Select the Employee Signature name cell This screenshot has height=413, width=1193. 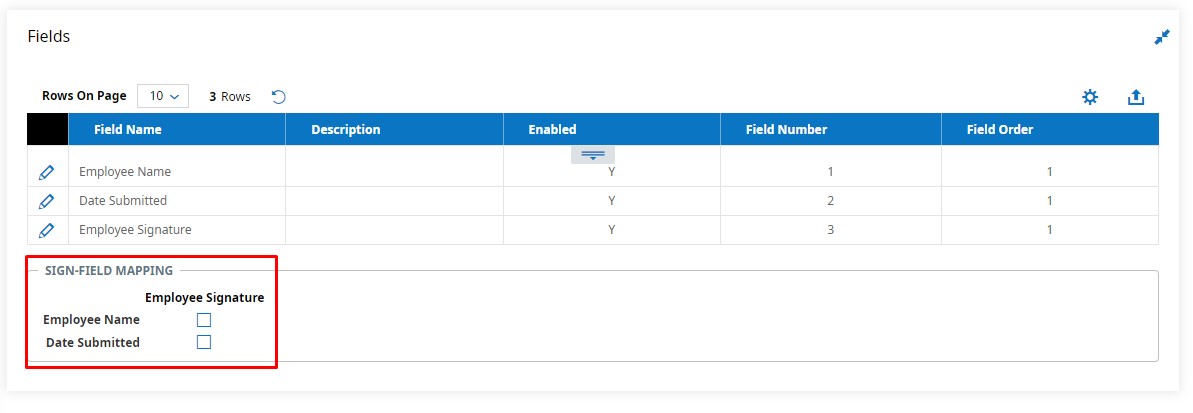135,230
